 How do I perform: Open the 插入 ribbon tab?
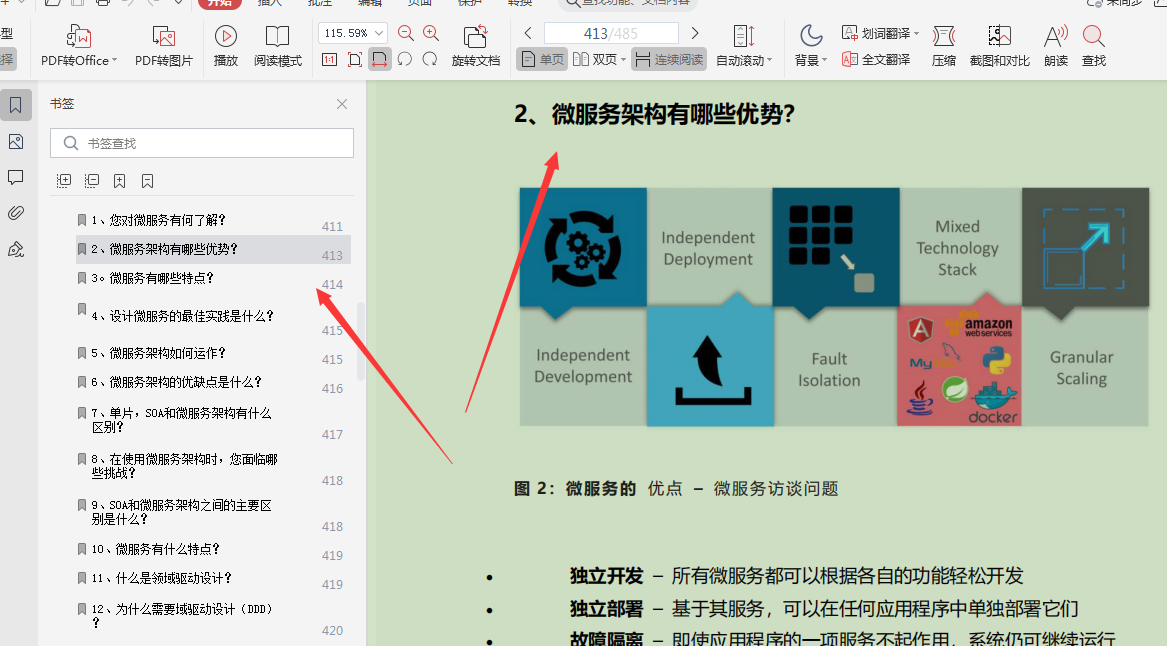click(270, 3)
